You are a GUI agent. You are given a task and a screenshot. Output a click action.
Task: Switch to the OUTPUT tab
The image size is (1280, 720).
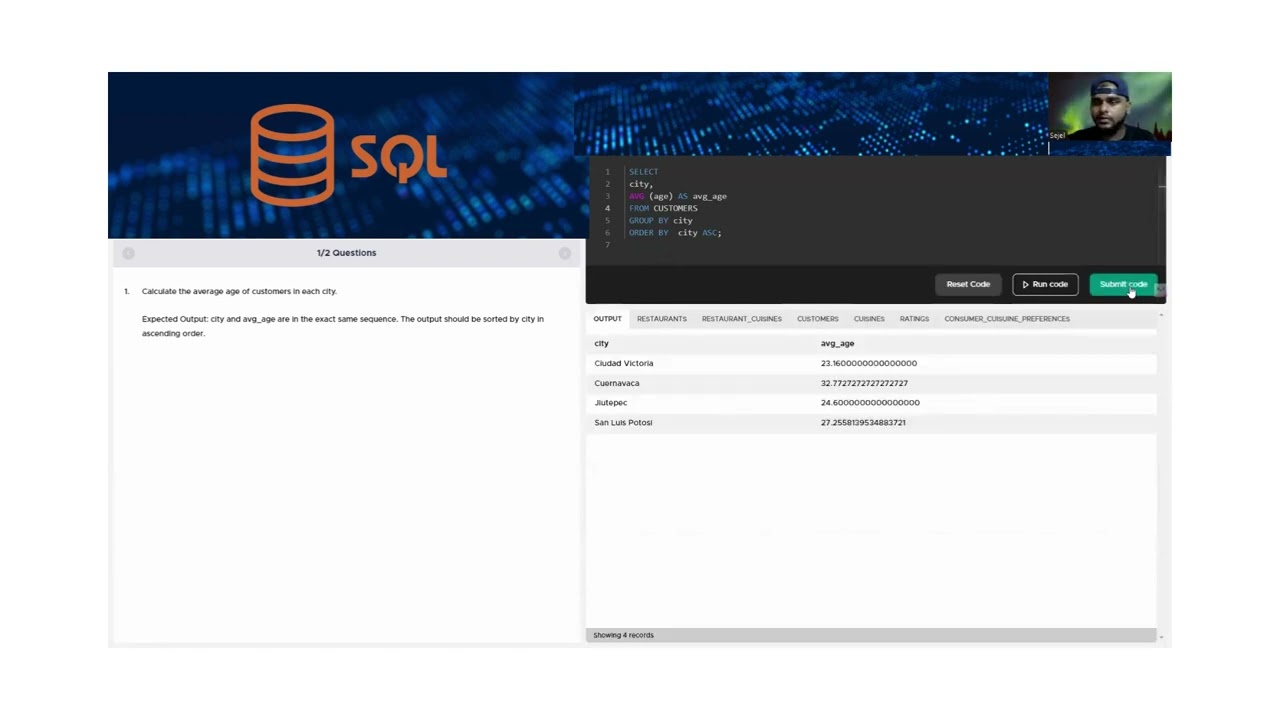click(x=607, y=319)
